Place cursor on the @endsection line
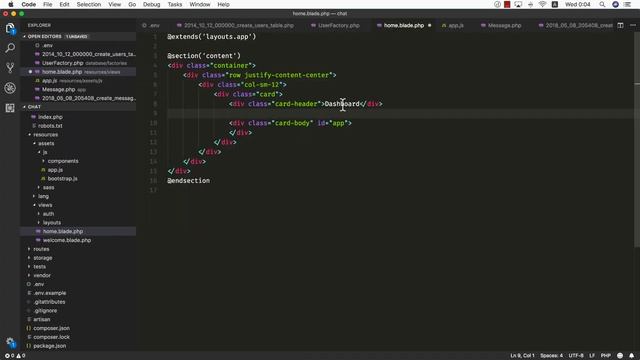This screenshot has width=640, height=360. pos(188,180)
